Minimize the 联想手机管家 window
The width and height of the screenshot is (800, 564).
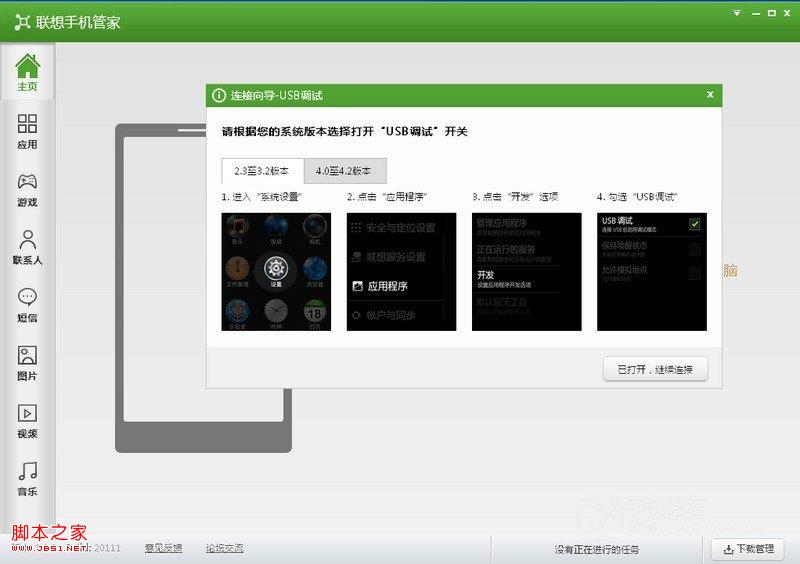756,14
